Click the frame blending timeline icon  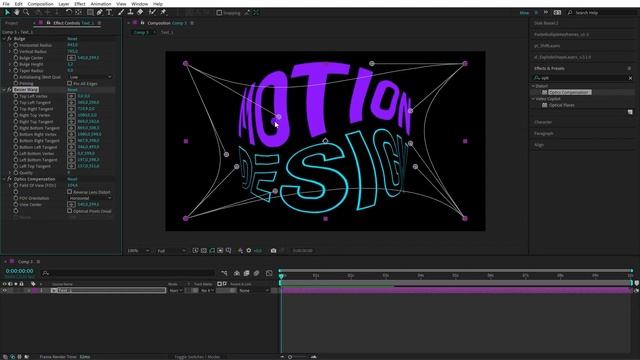[247, 273]
